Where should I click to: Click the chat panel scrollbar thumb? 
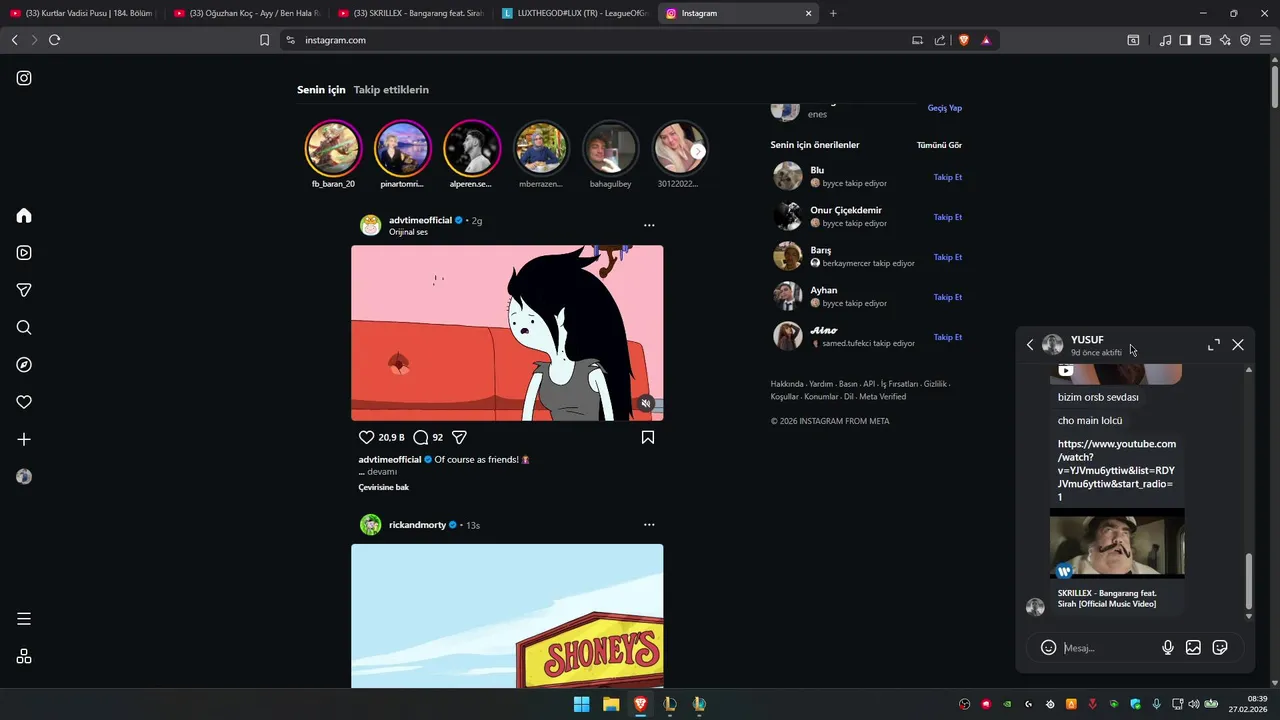pos(1248,581)
